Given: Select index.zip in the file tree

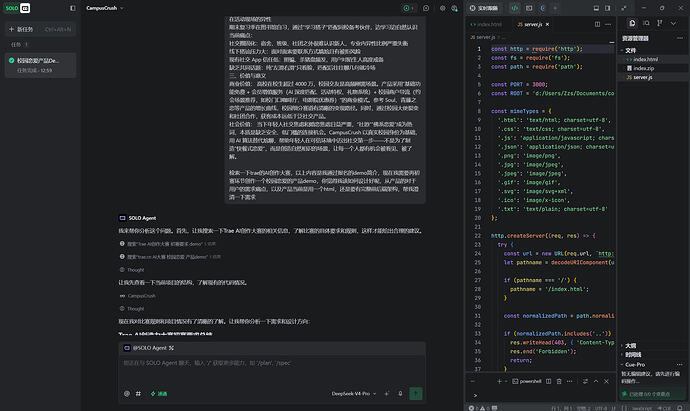Looking at the screenshot, I should (x=654, y=68).
